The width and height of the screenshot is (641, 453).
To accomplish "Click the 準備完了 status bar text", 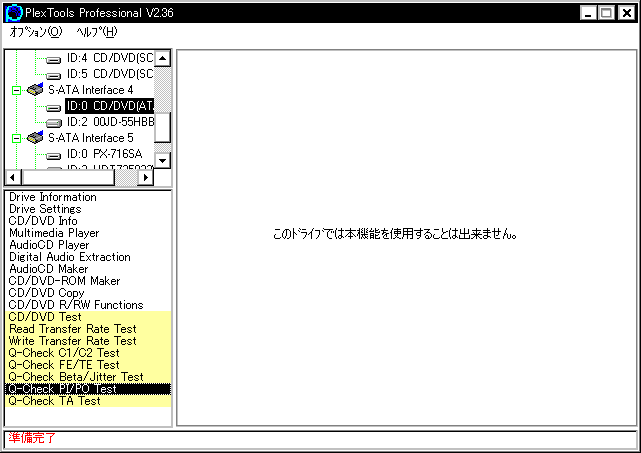I will [x=32, y=438].
